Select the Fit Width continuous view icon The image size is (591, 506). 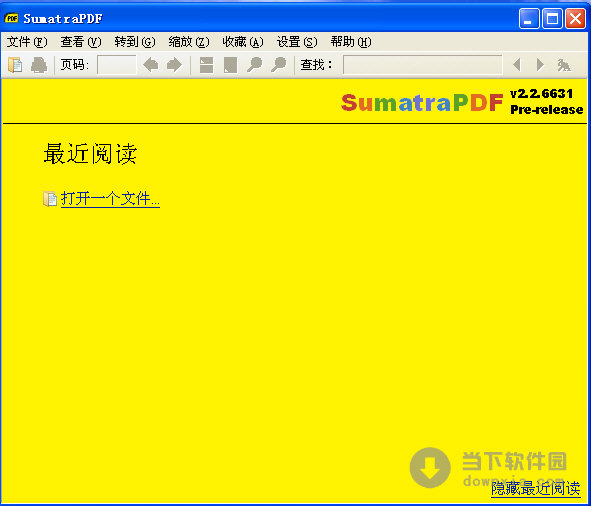pyautogui.click(x=207, y=65)
